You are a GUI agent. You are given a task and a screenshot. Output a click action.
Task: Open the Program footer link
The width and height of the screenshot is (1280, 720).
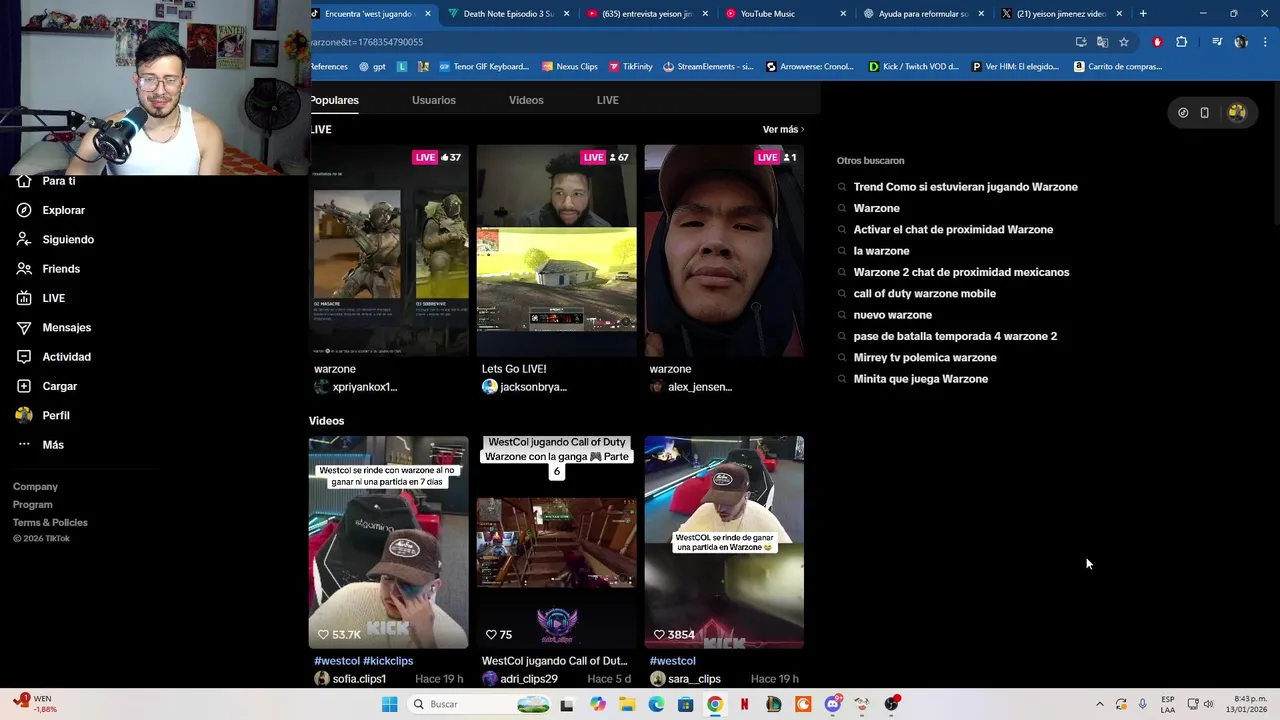(32, 504)
